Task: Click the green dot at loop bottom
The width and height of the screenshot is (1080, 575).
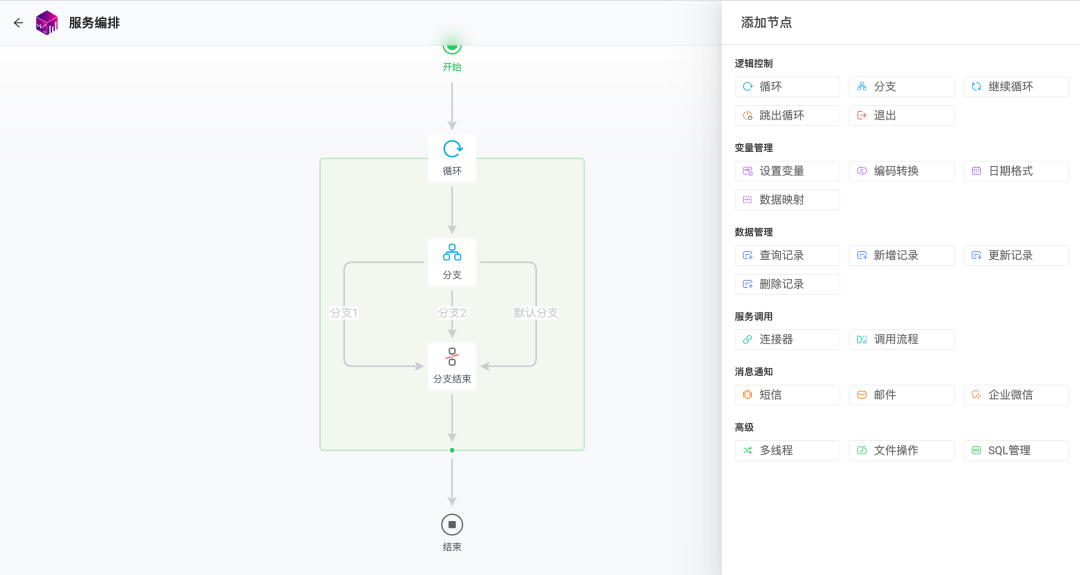Action: tap(452, 450)
